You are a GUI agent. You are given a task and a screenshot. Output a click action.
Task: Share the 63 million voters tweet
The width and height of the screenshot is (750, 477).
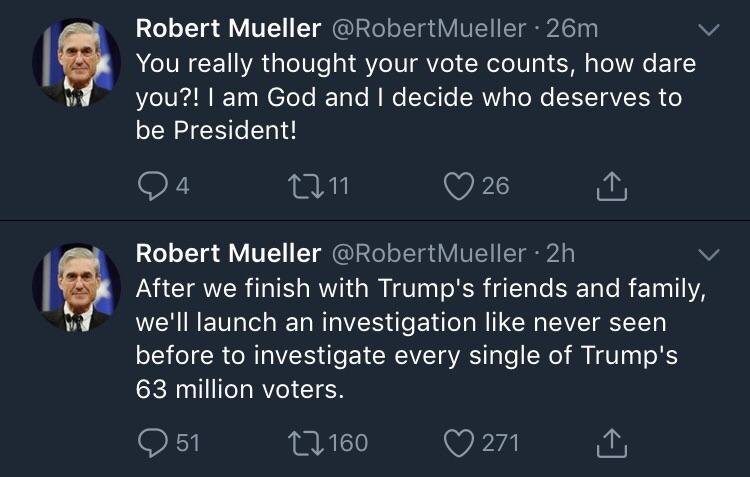pos(613,441)
